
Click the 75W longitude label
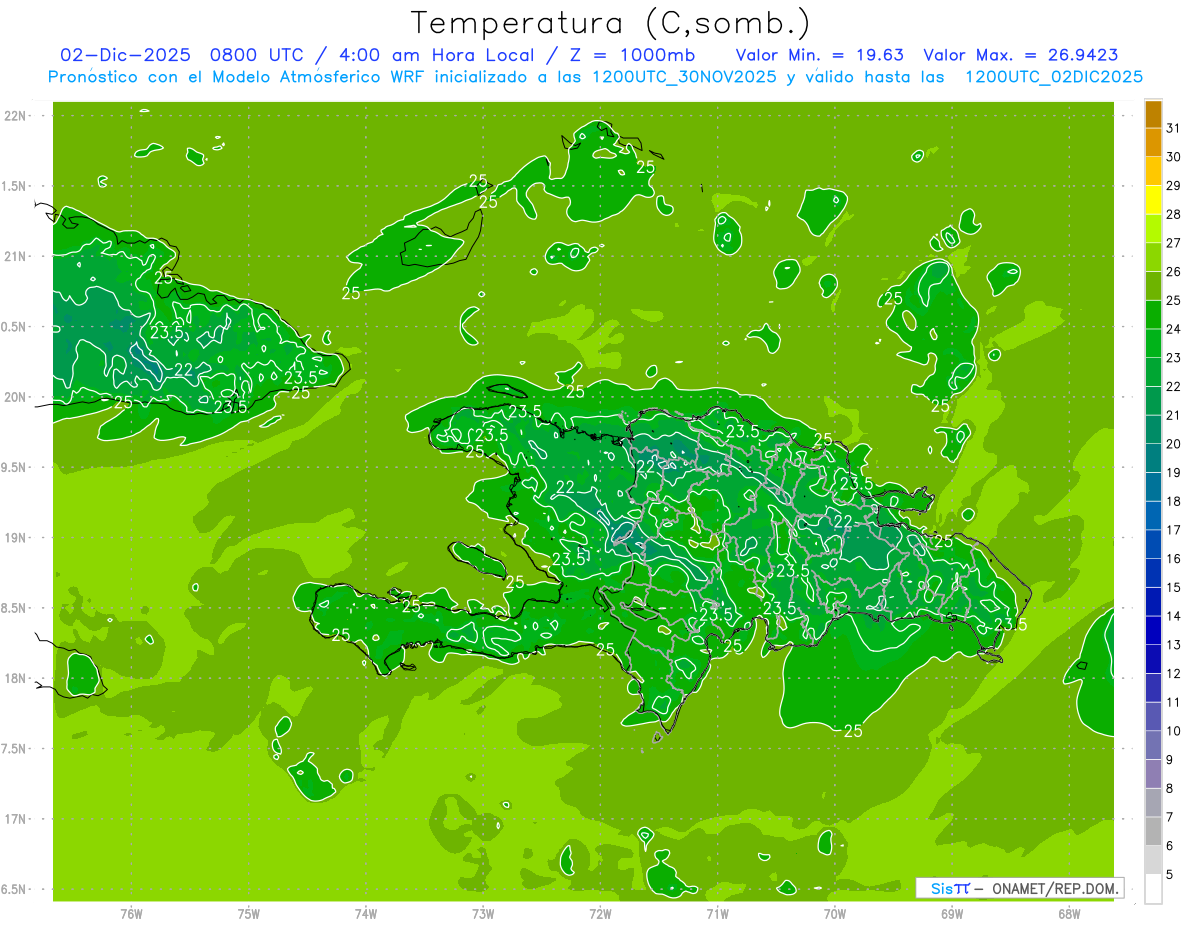point(249,914)
